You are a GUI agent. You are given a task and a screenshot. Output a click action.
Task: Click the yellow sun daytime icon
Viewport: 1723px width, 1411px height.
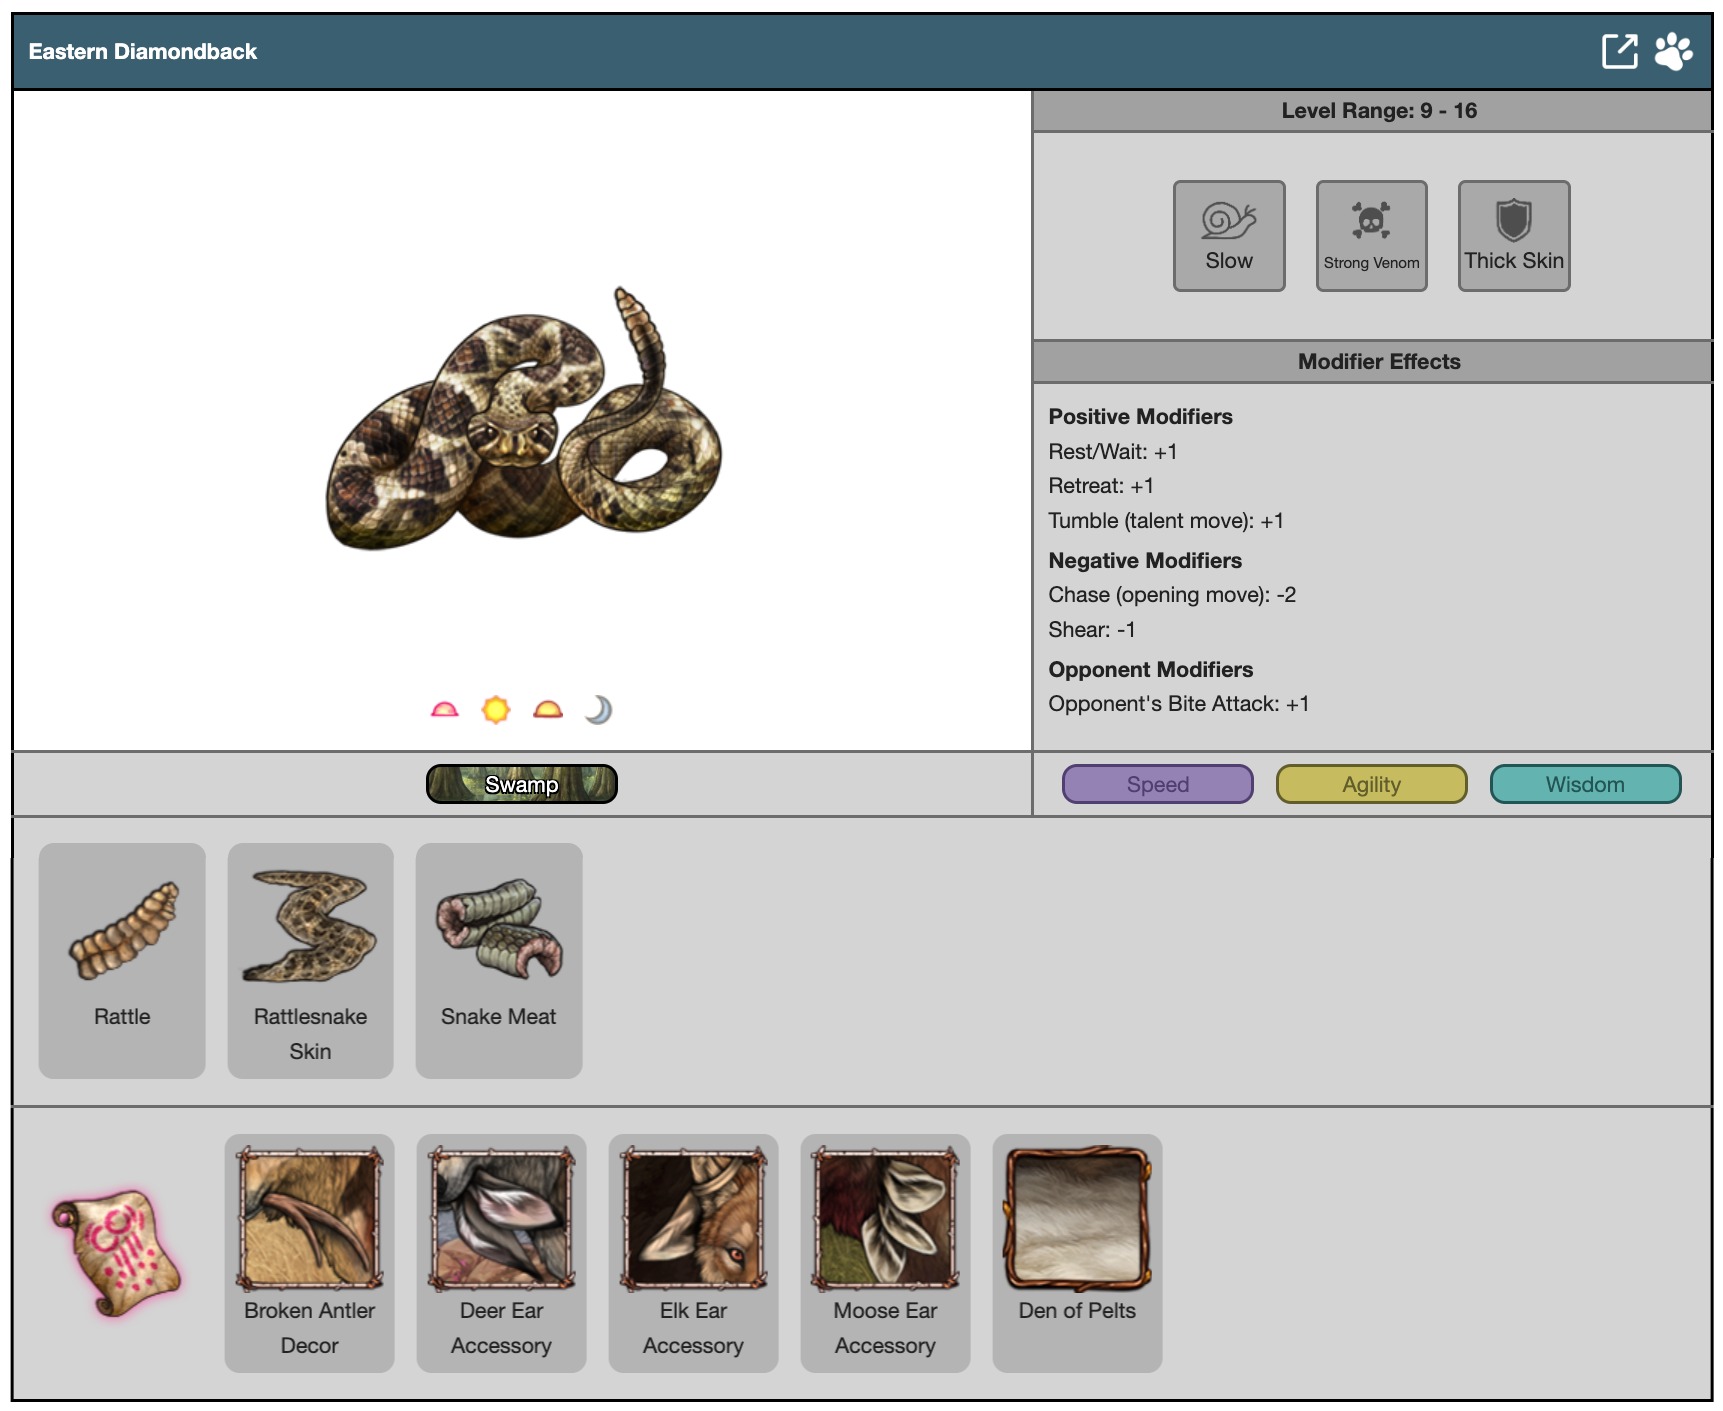point(496,710)
